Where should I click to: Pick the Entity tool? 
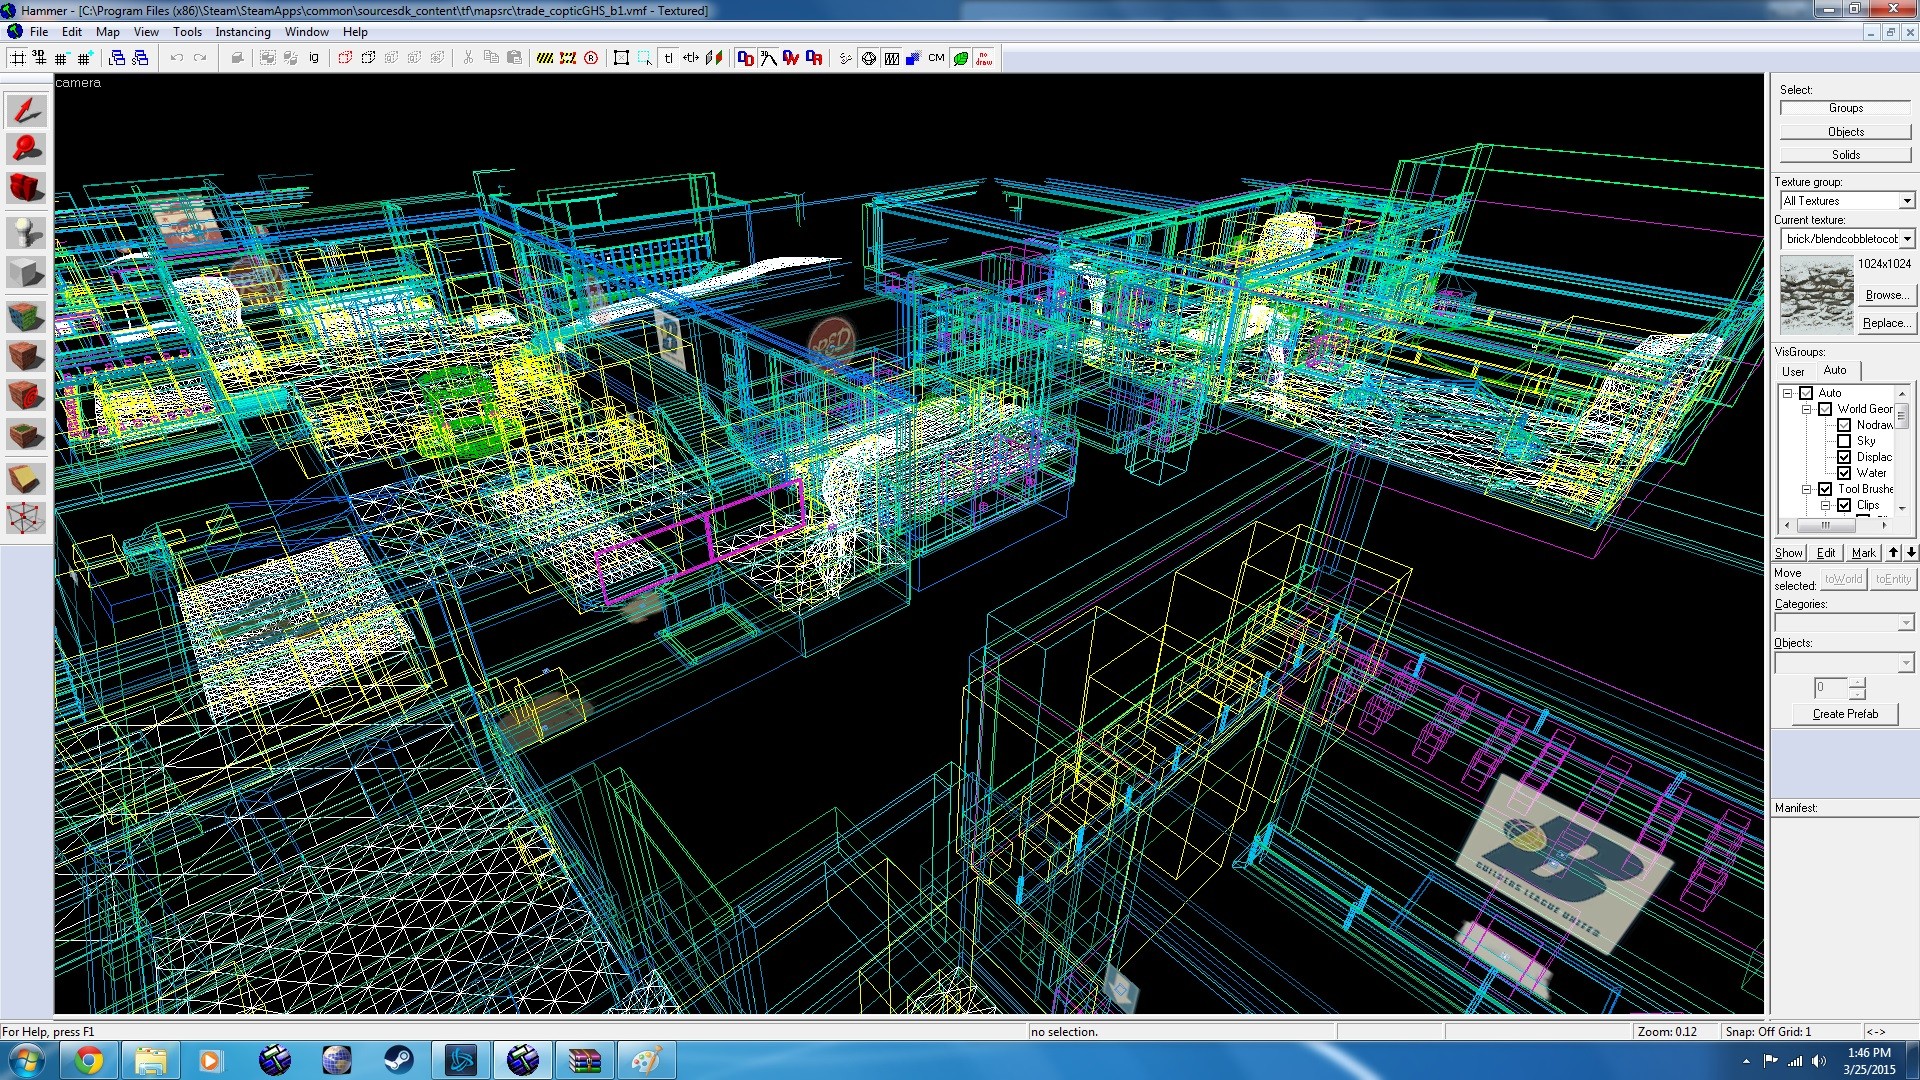coord(26,234)
